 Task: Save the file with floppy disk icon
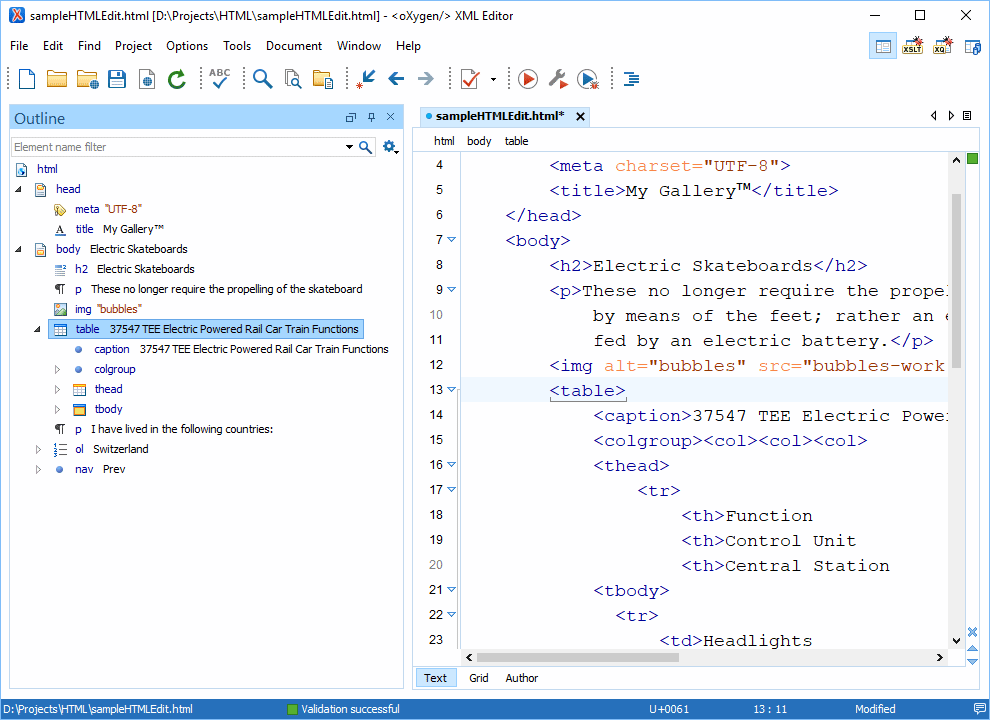[117, 79]
